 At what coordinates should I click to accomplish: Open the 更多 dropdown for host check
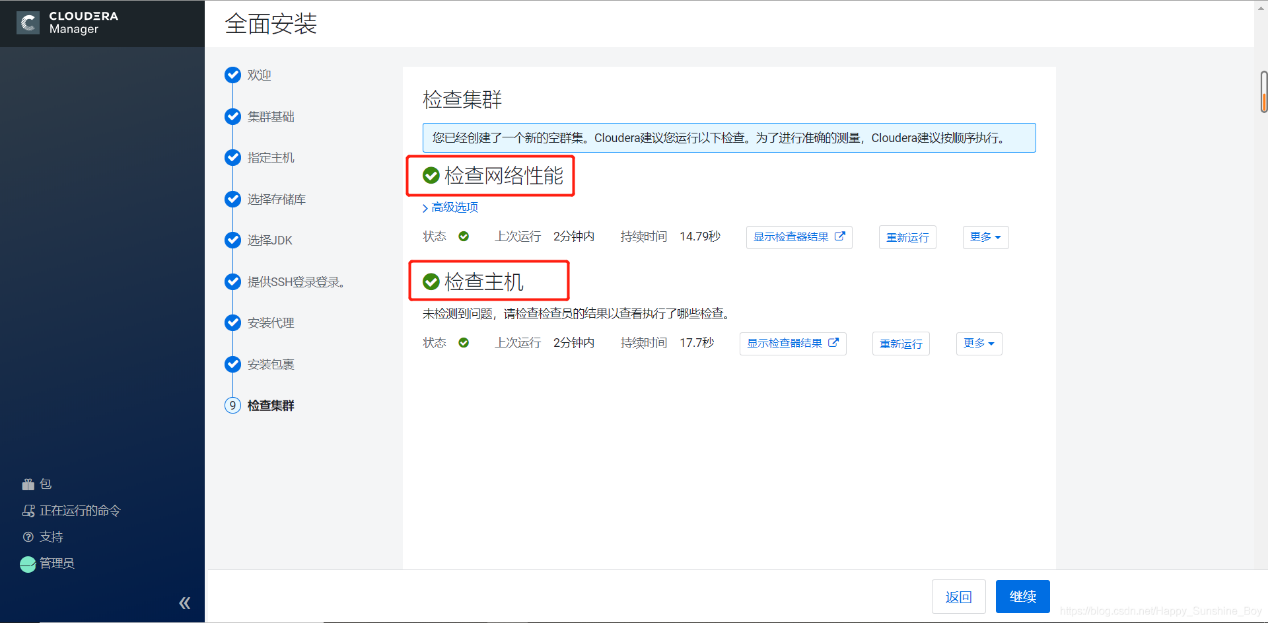[x=978, y=343]
